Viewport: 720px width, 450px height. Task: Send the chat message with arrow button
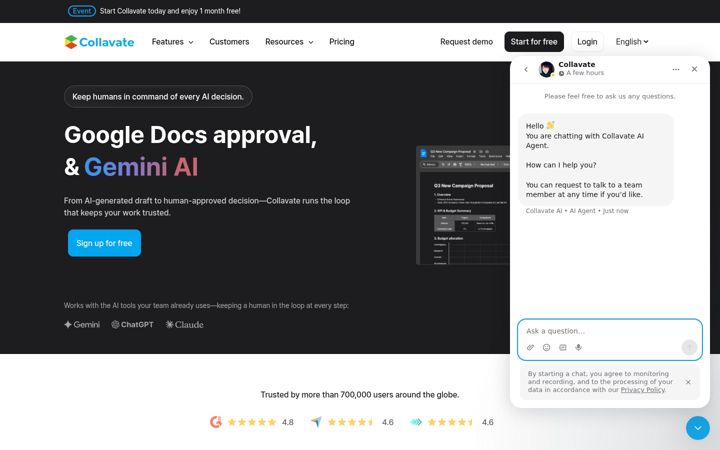coord(689,347)
